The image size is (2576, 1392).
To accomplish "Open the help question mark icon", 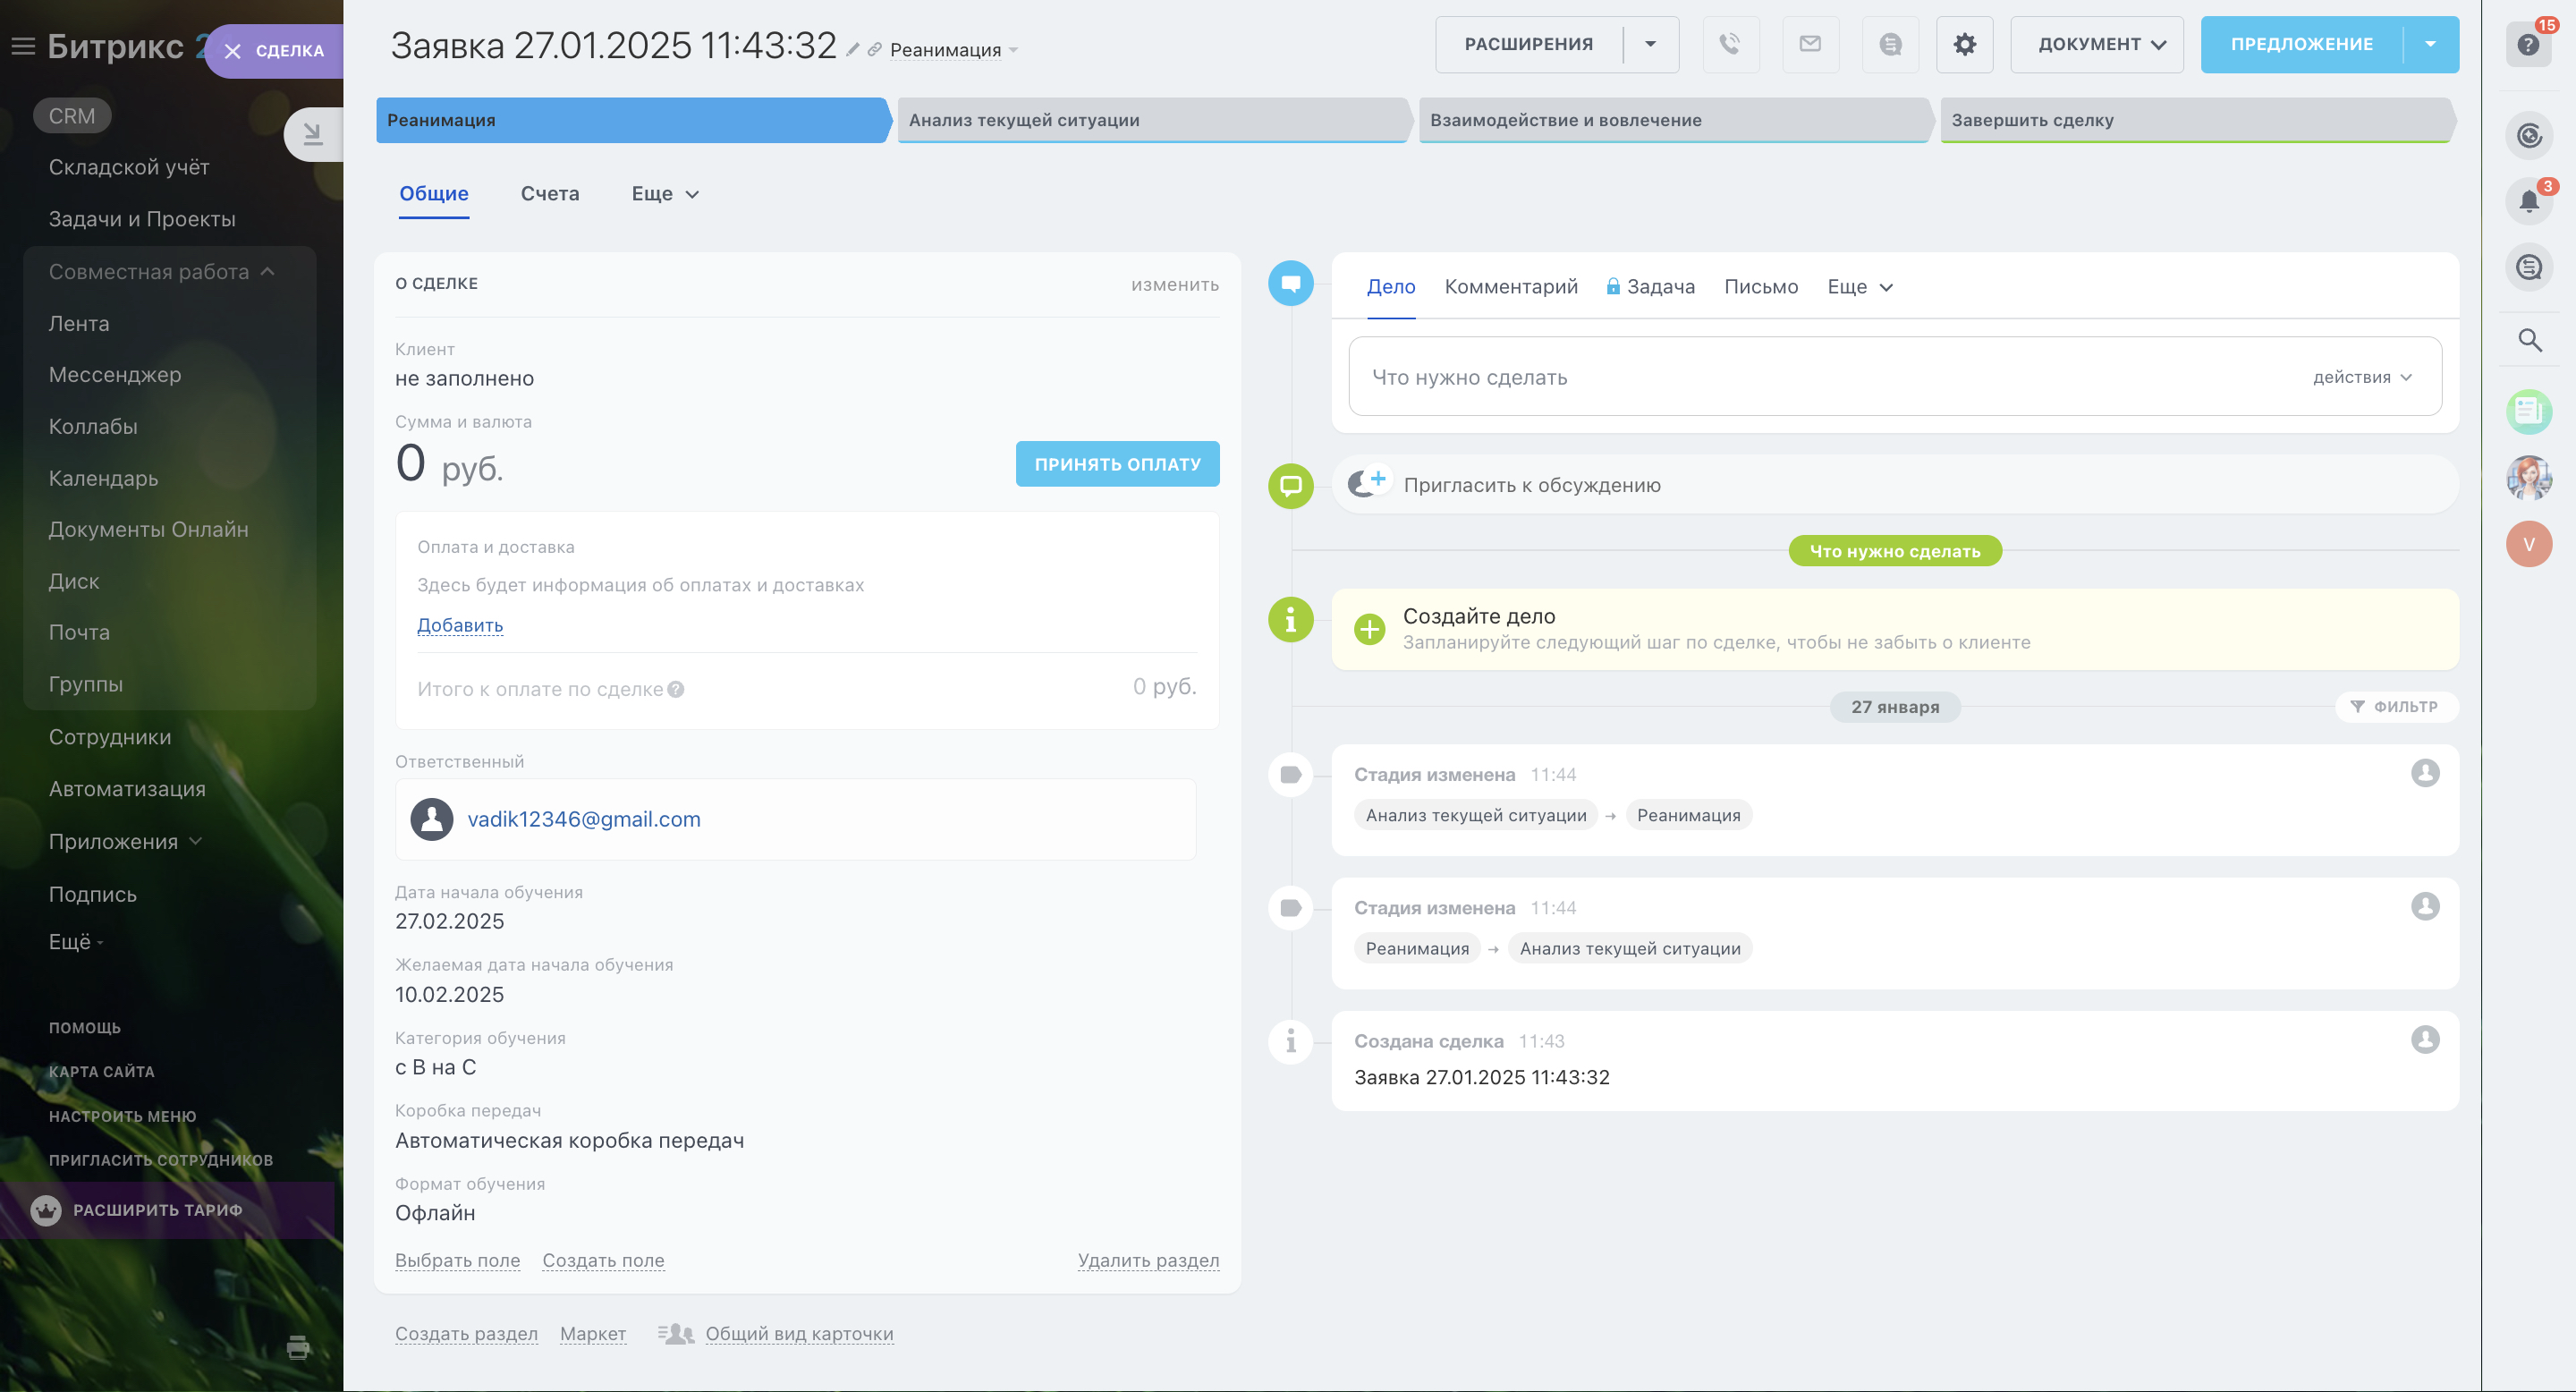I will 2528,44.
